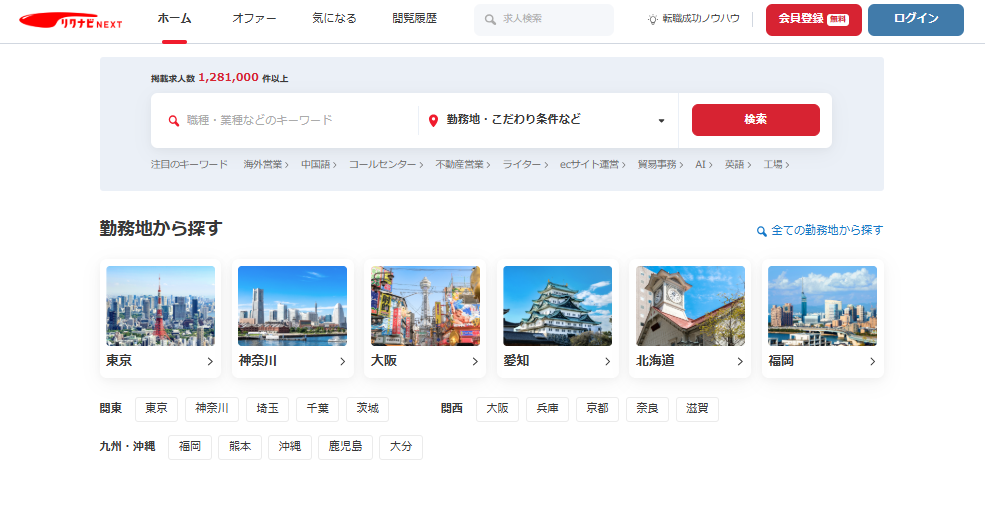Open the 大阪 Tsutenkaku thumbnail
Image resolution: width=985 pixels, height=510 pixels.
tap(425, 305)
